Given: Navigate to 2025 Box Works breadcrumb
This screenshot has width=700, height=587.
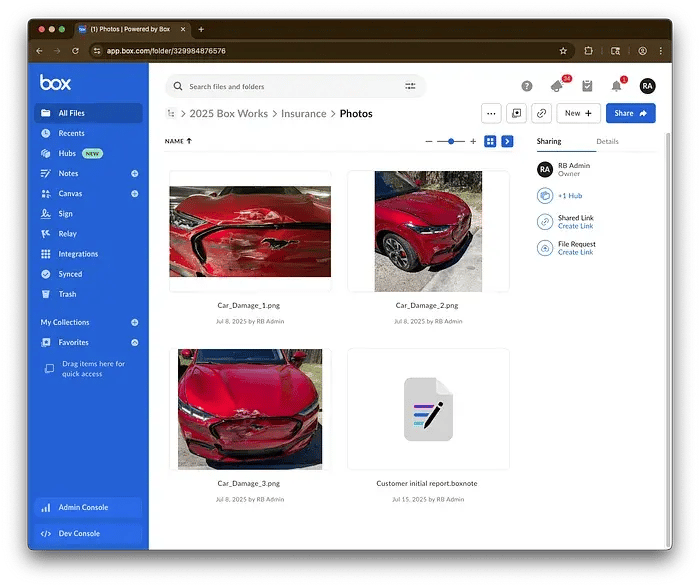Looking at the screenshot, I should pos(229,113).
